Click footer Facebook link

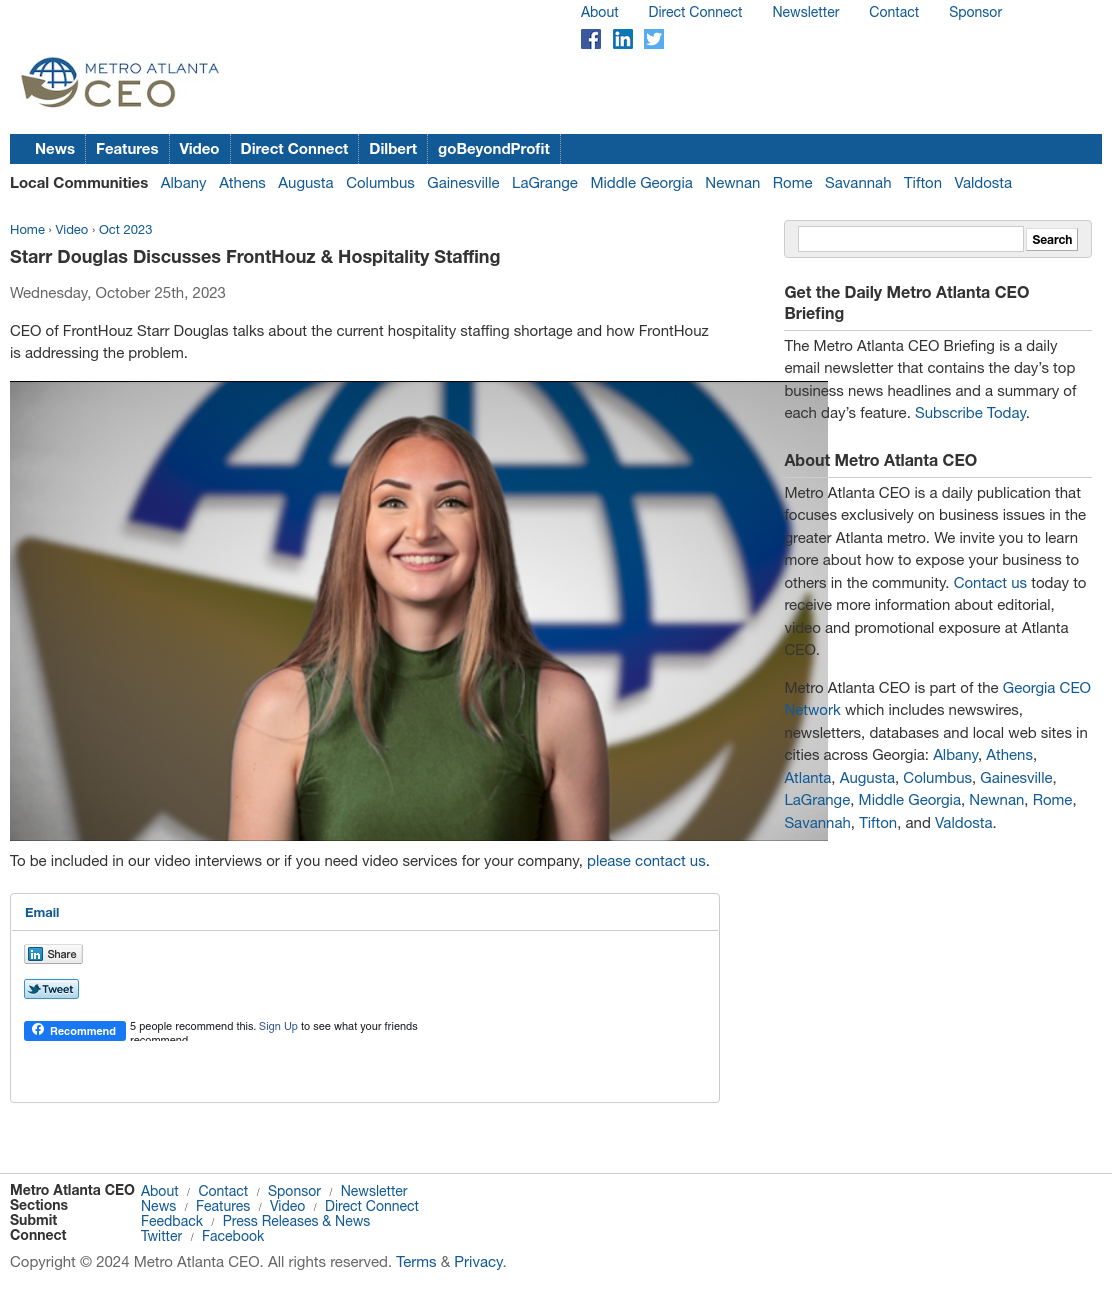(233, 1236)
